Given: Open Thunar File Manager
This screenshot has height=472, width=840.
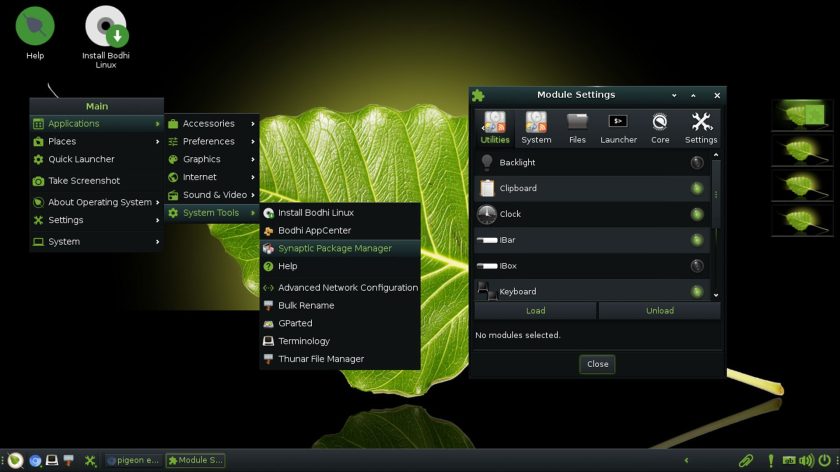Looking at the screenshot, I should pos(340,359).
